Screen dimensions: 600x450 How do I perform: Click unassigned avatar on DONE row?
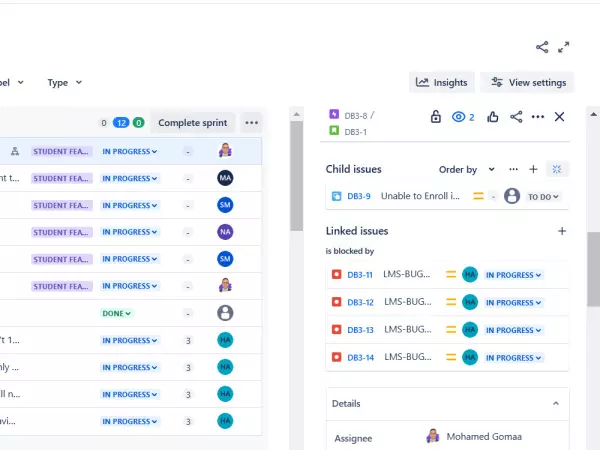point(225,313)
